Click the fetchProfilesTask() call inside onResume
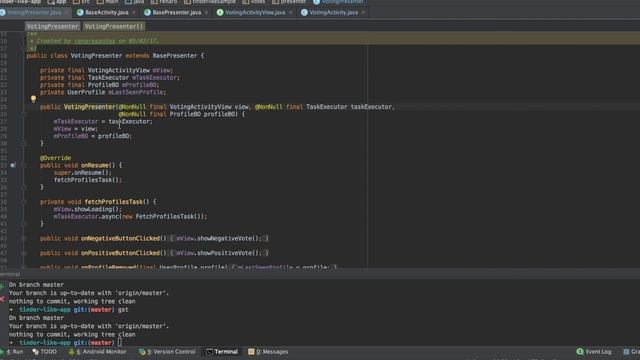This screenshot has width=640, height=360. (x=88, y=180)
